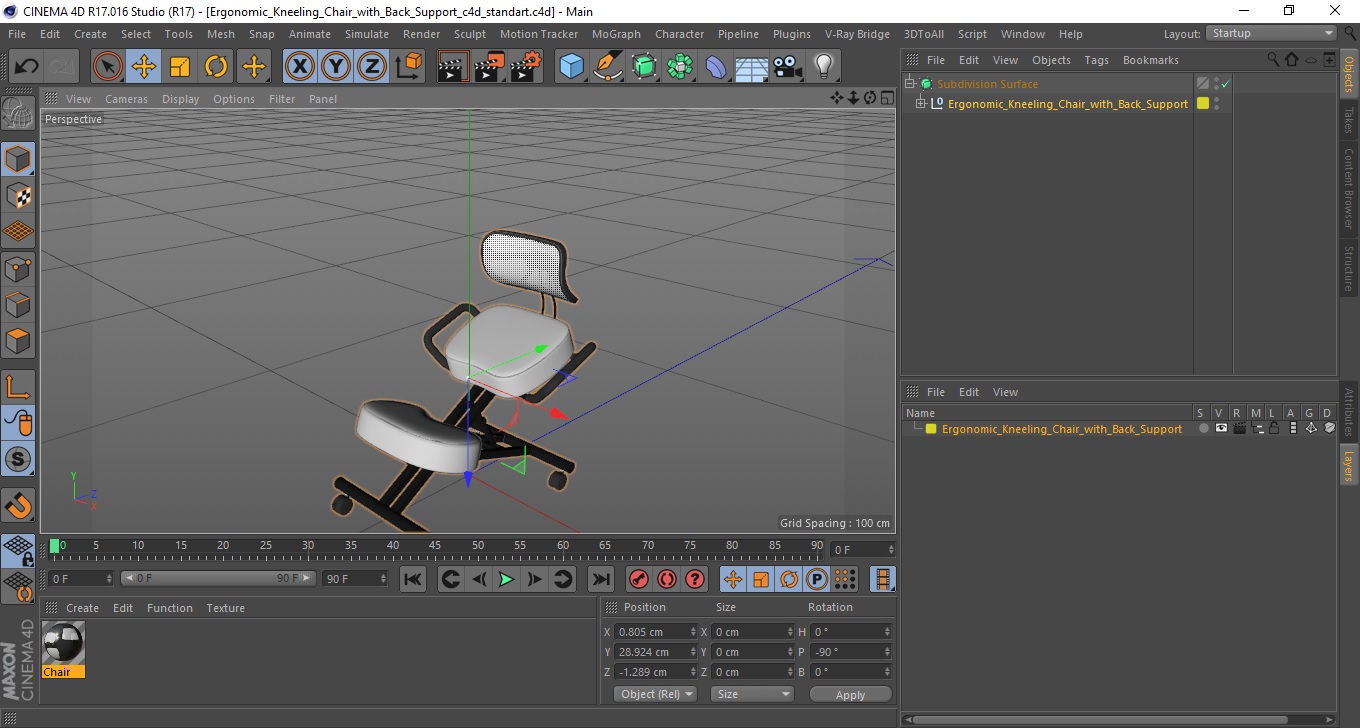Open the MoGraph menu

click(x=616, y=34)
